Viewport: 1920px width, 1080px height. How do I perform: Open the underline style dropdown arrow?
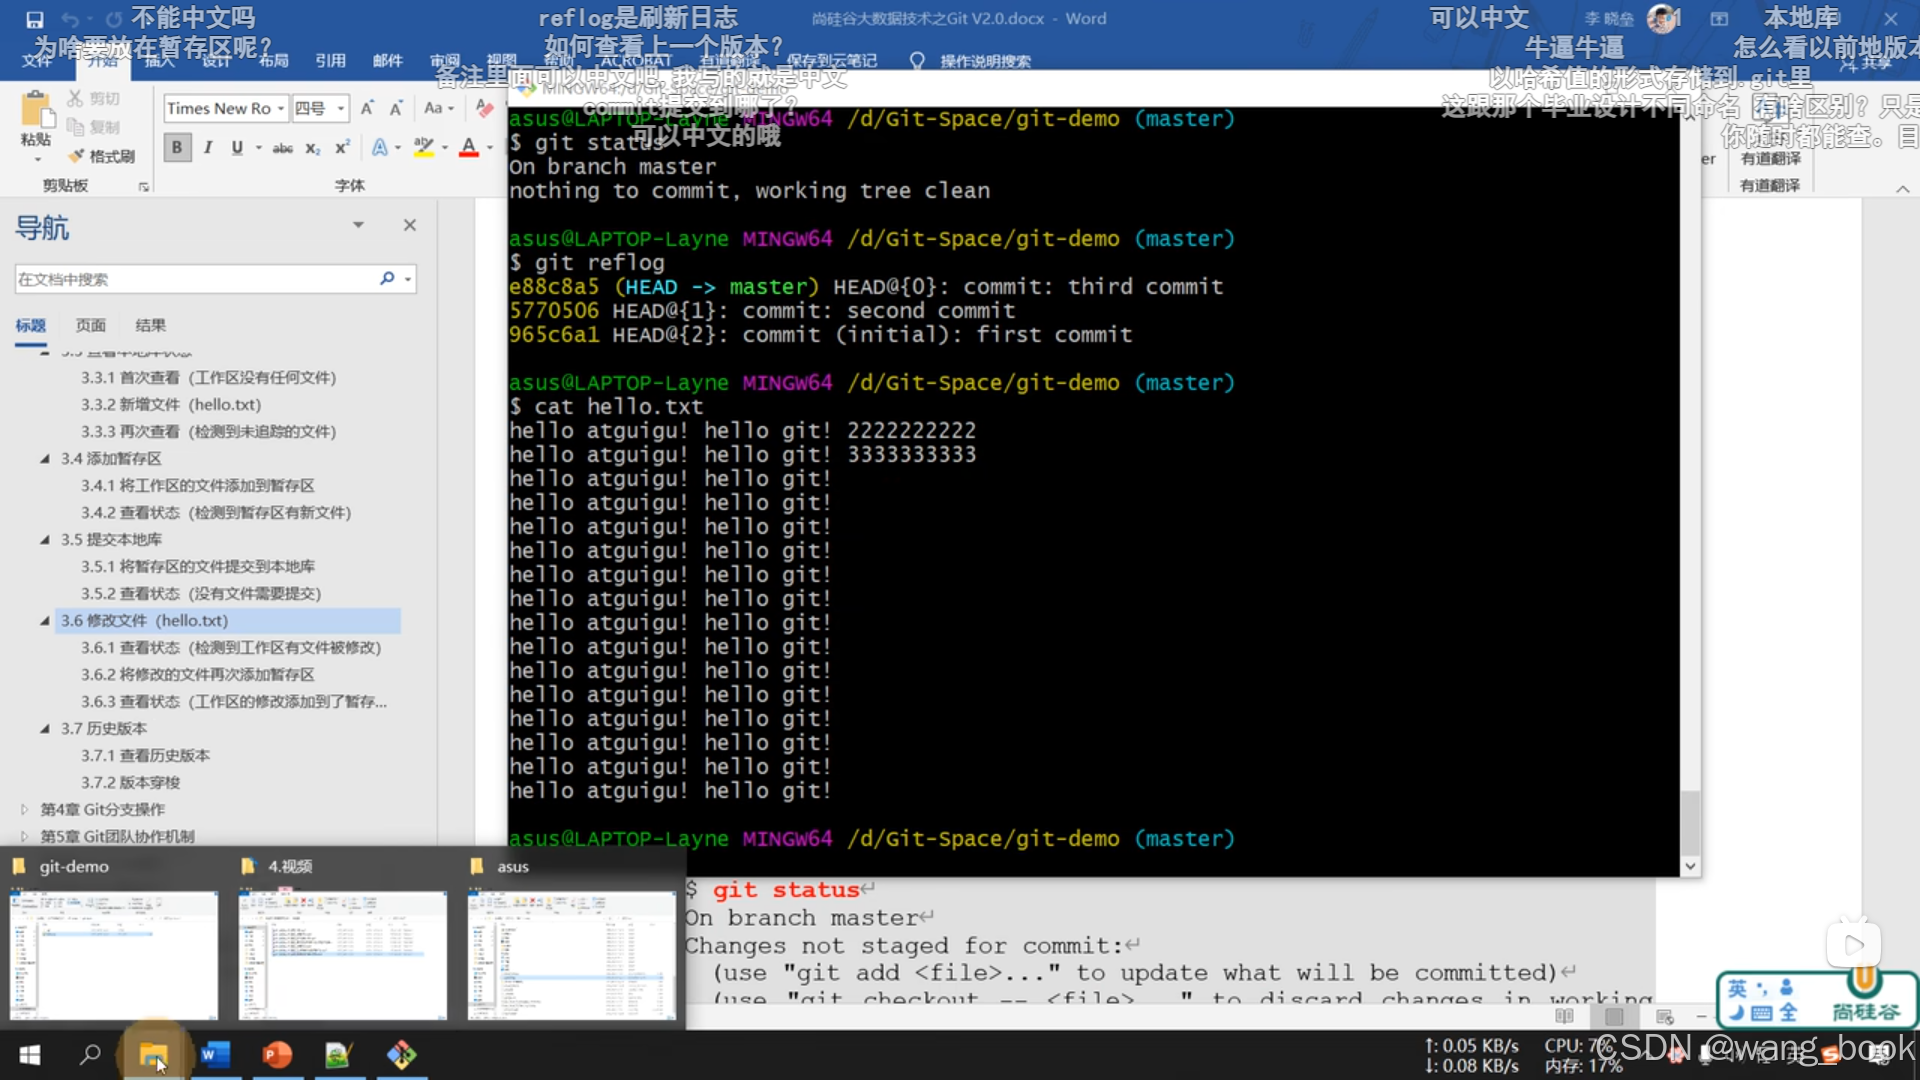259,148
